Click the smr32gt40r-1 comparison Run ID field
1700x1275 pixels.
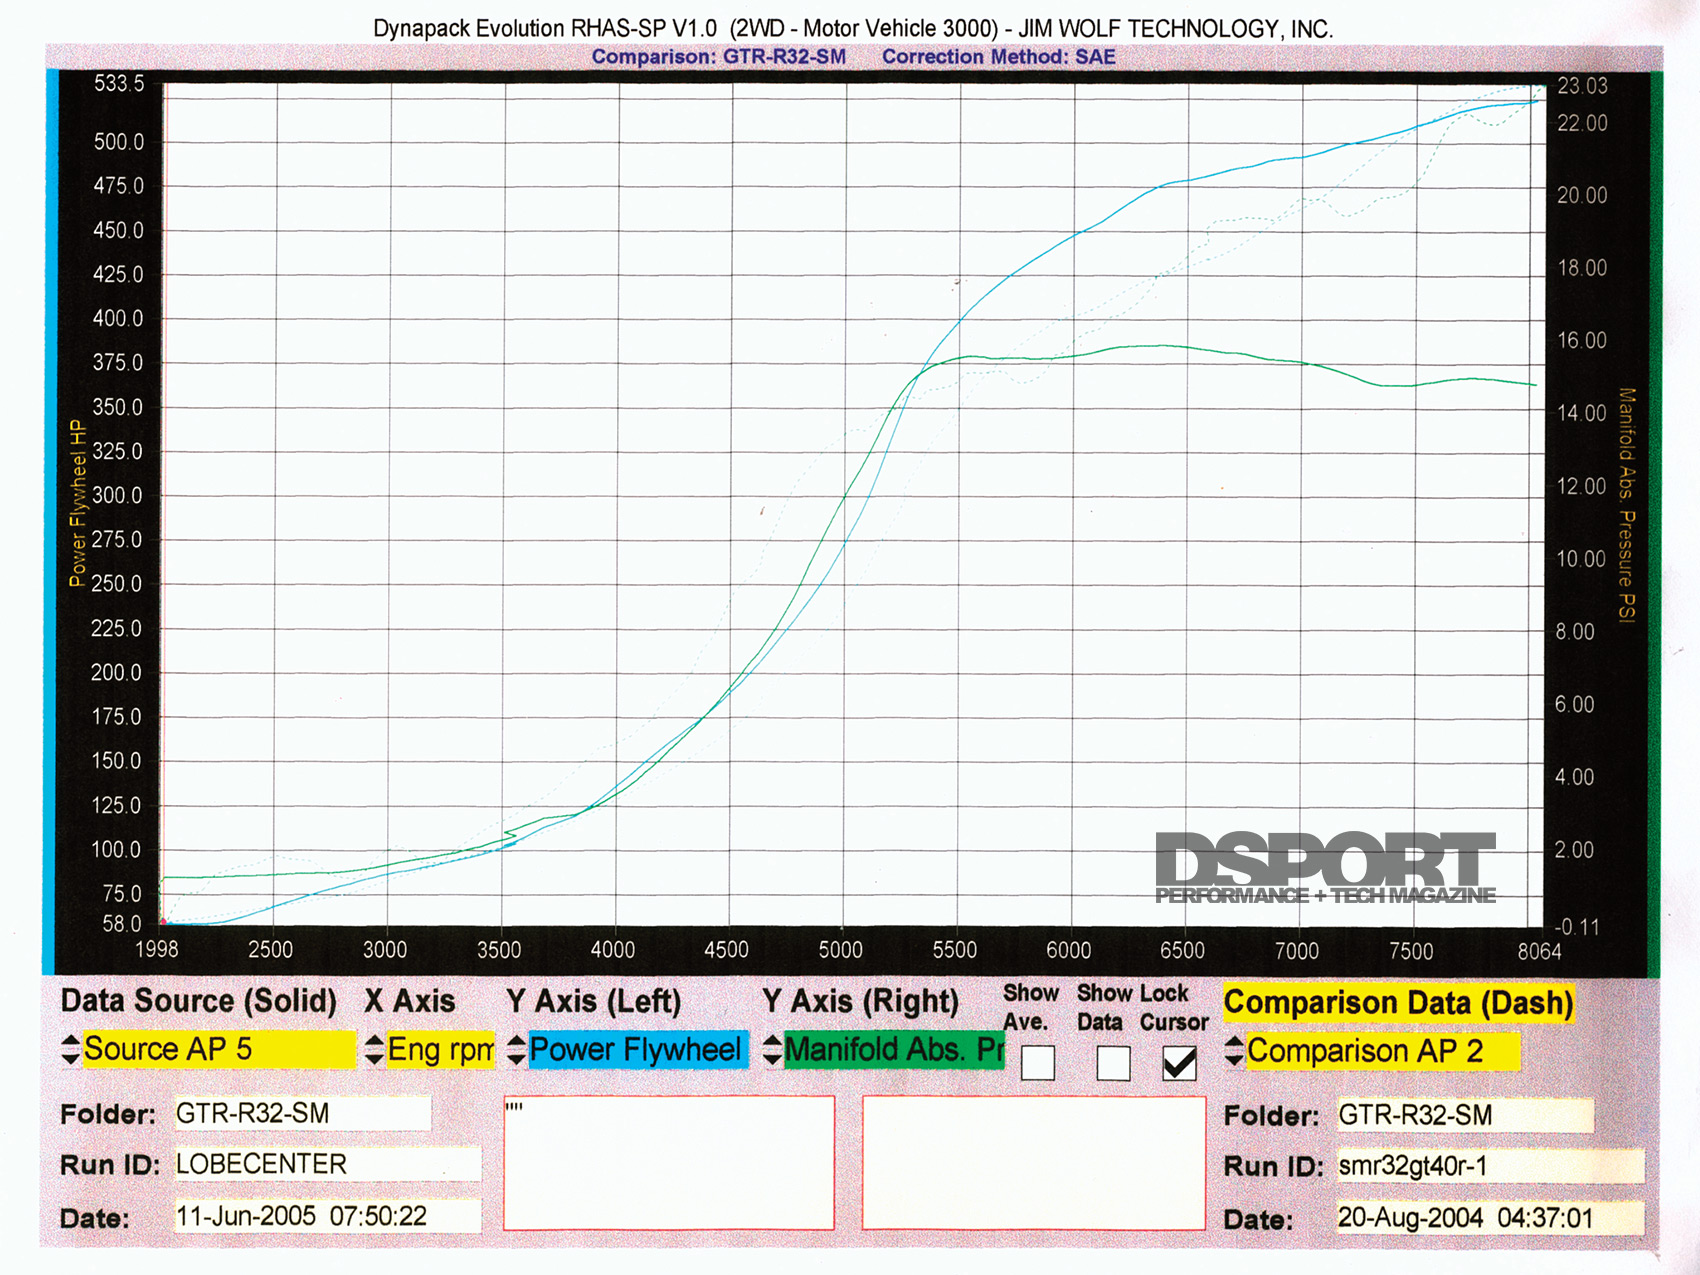coord(1490,1166)
